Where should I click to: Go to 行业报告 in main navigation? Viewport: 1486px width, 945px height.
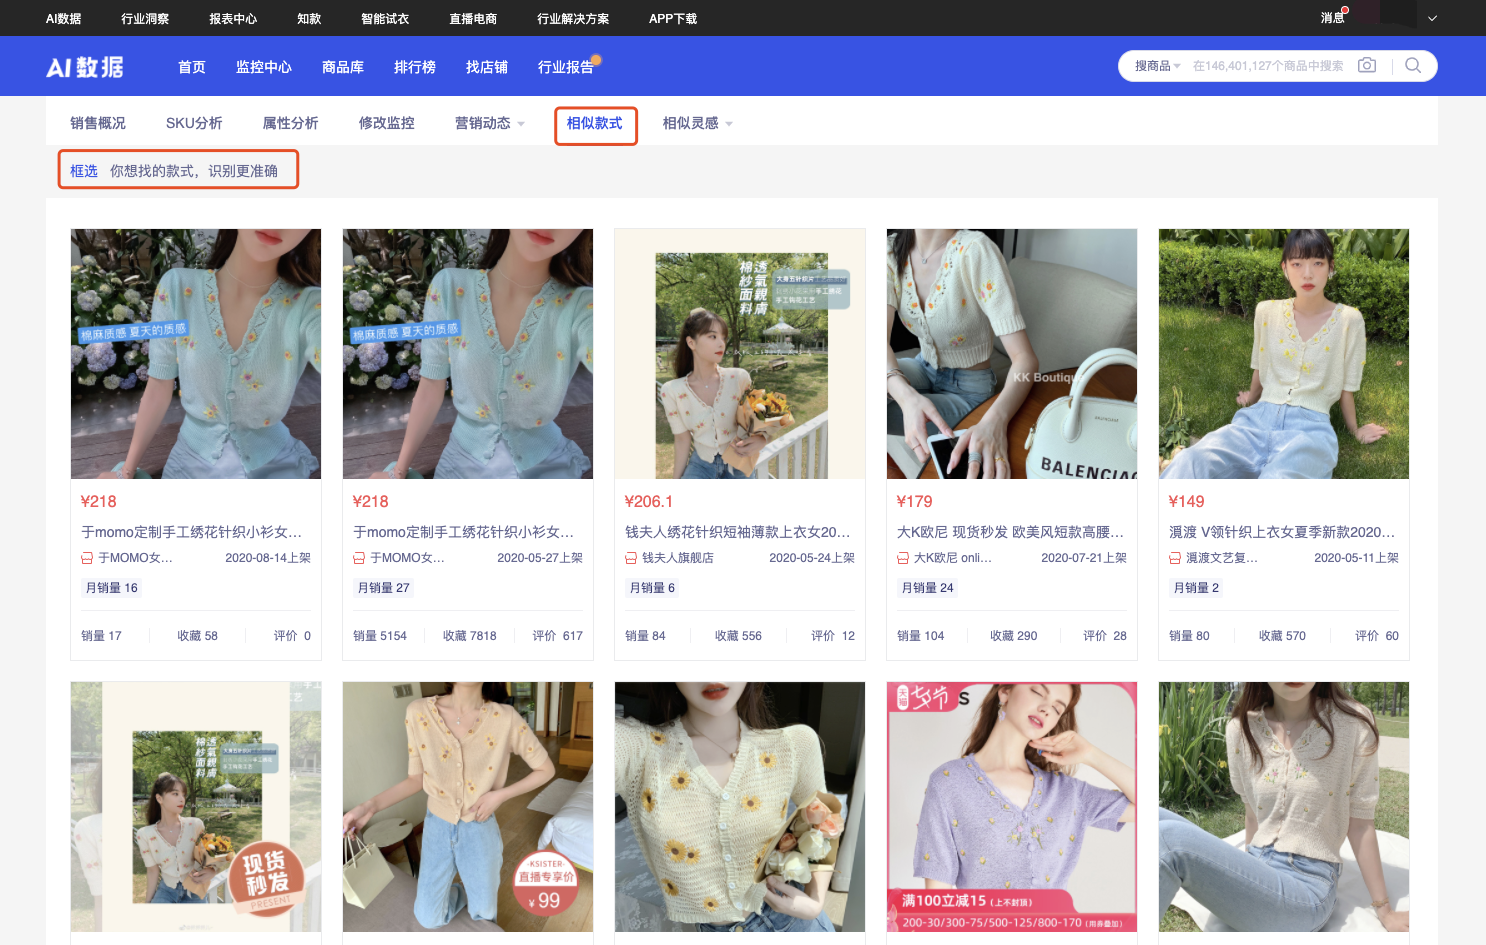pyautogui.click(x=566, y=67)
